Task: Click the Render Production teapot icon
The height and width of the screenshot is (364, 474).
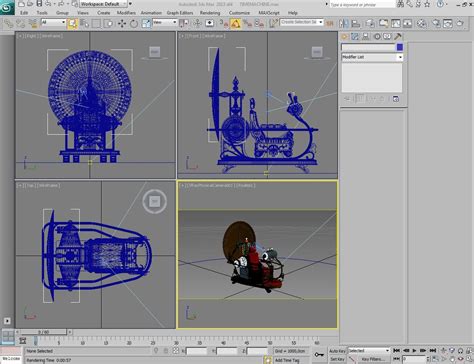Action: point(460,23)
